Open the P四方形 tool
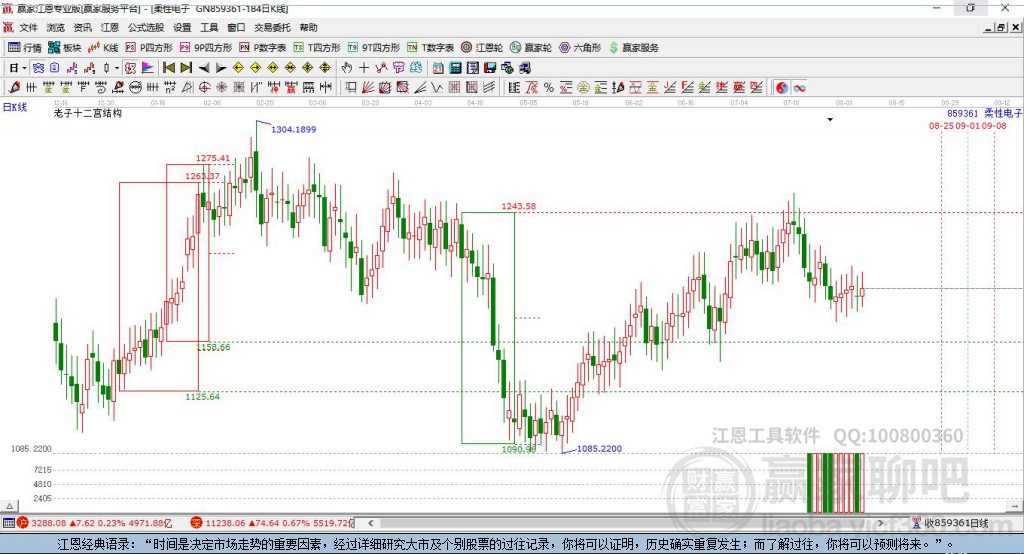Viewport: 1024px width, 554px height. [x=149, y=48]
